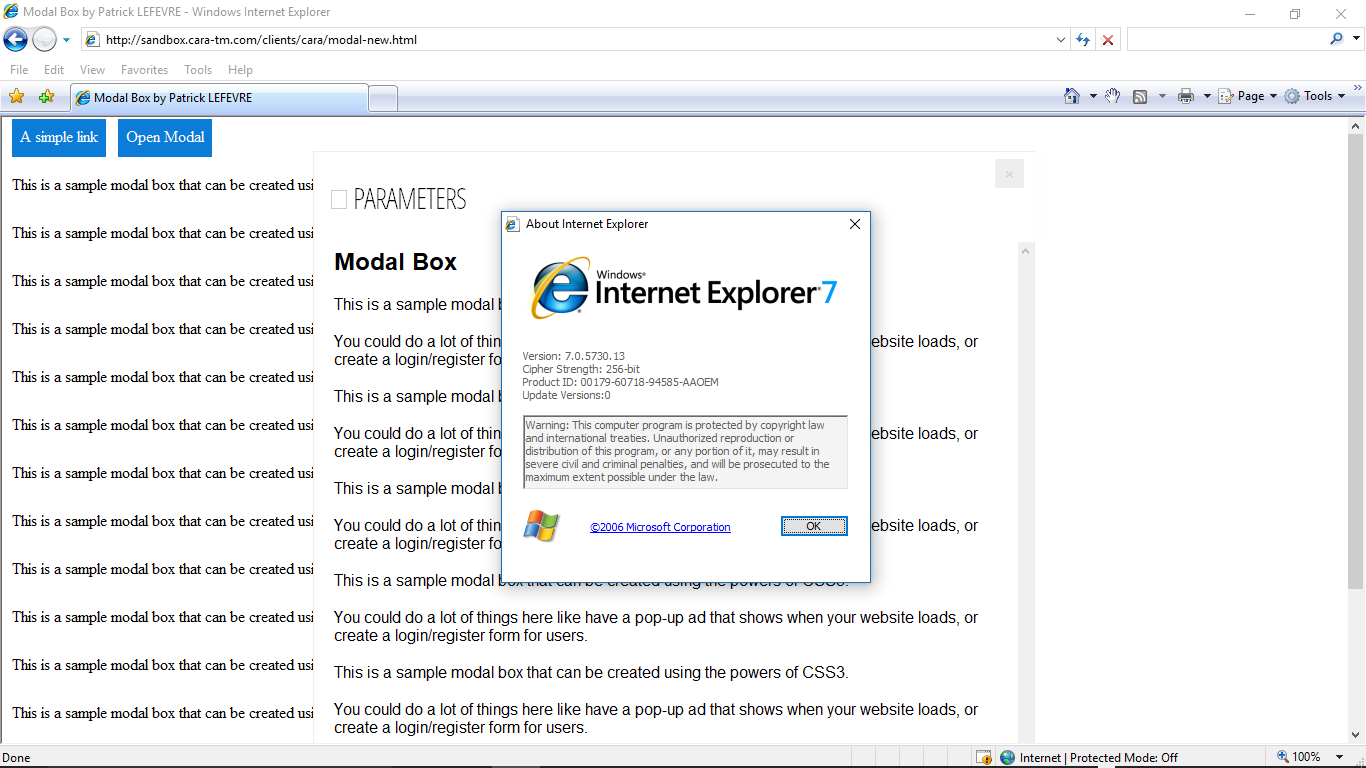Image resolution: width=1366 pixels, height=768 pixels.
Task: Click the Product ID text line
Action: tap(620, 382)
